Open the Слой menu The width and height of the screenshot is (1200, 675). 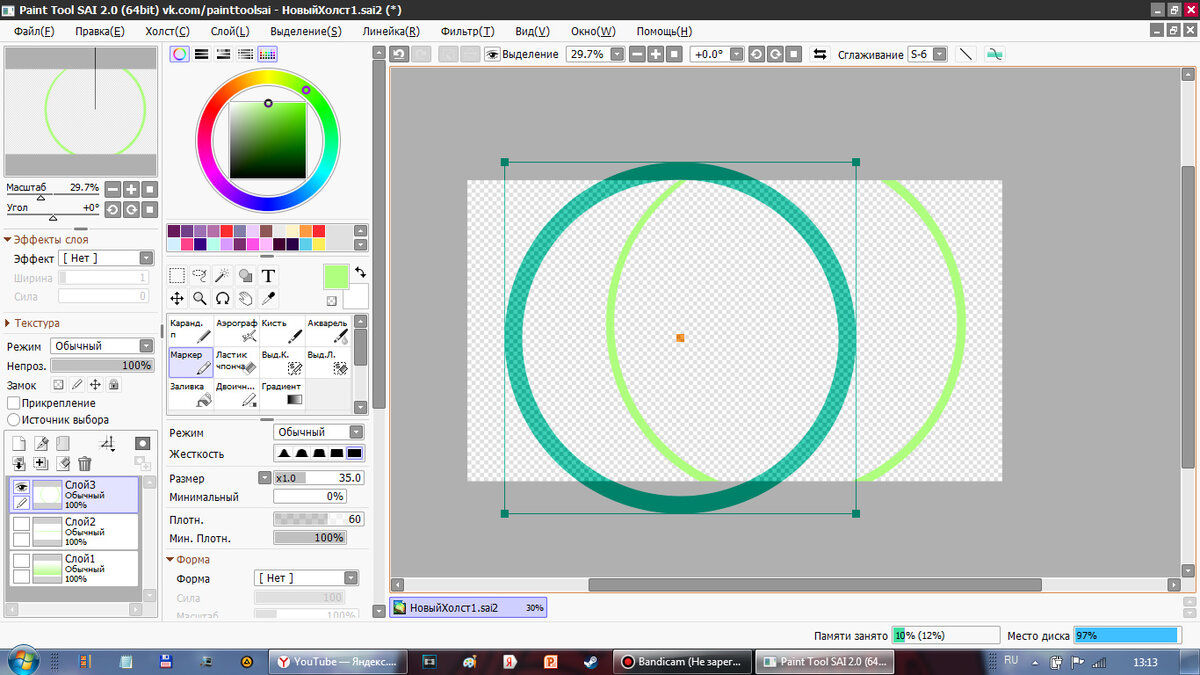click(x=231, y=31)
